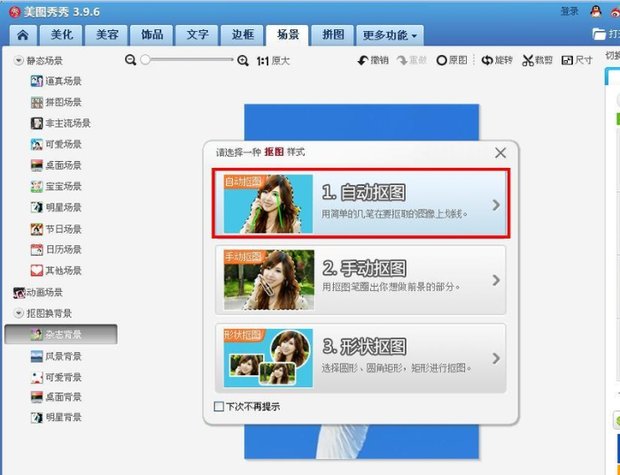Click the zoom out magnifier icon
Screen dimensions: 620x475
(x=130, y=60)
